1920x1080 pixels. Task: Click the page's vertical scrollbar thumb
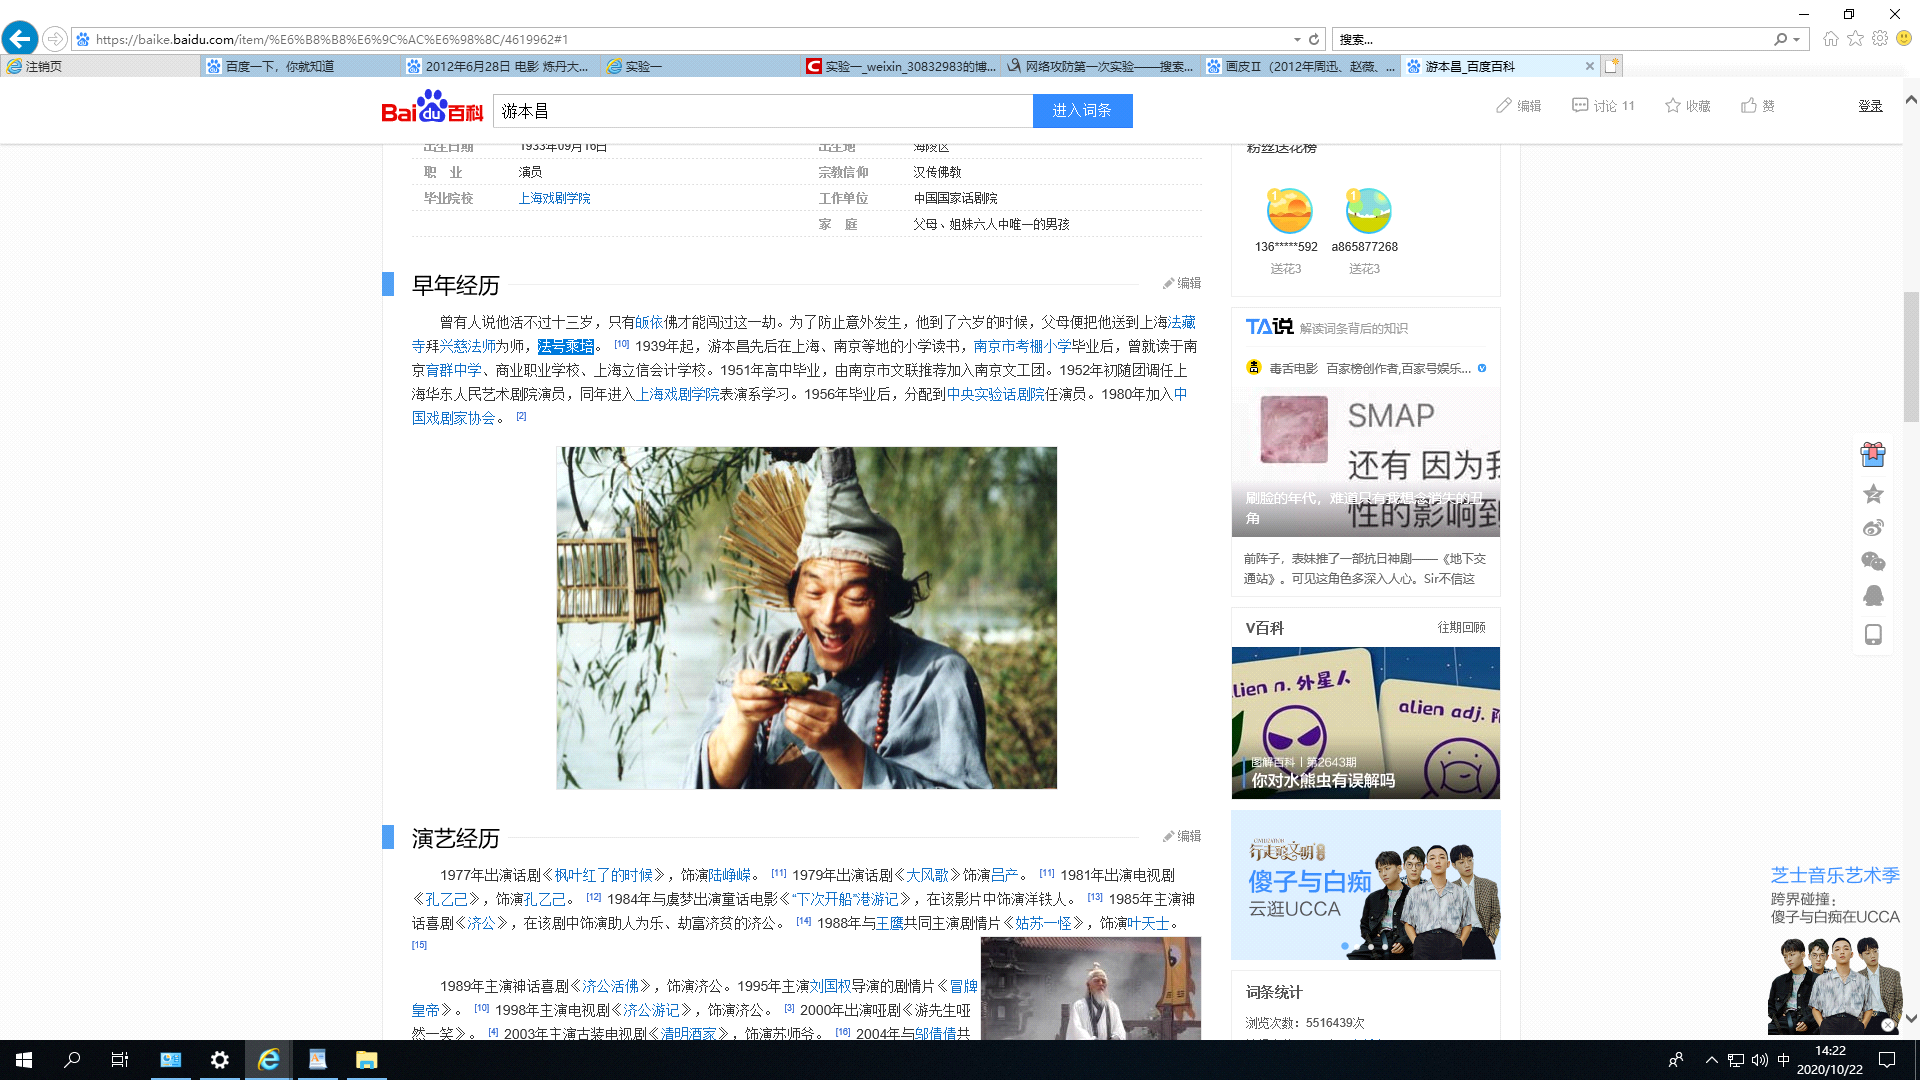[1911, 357]
